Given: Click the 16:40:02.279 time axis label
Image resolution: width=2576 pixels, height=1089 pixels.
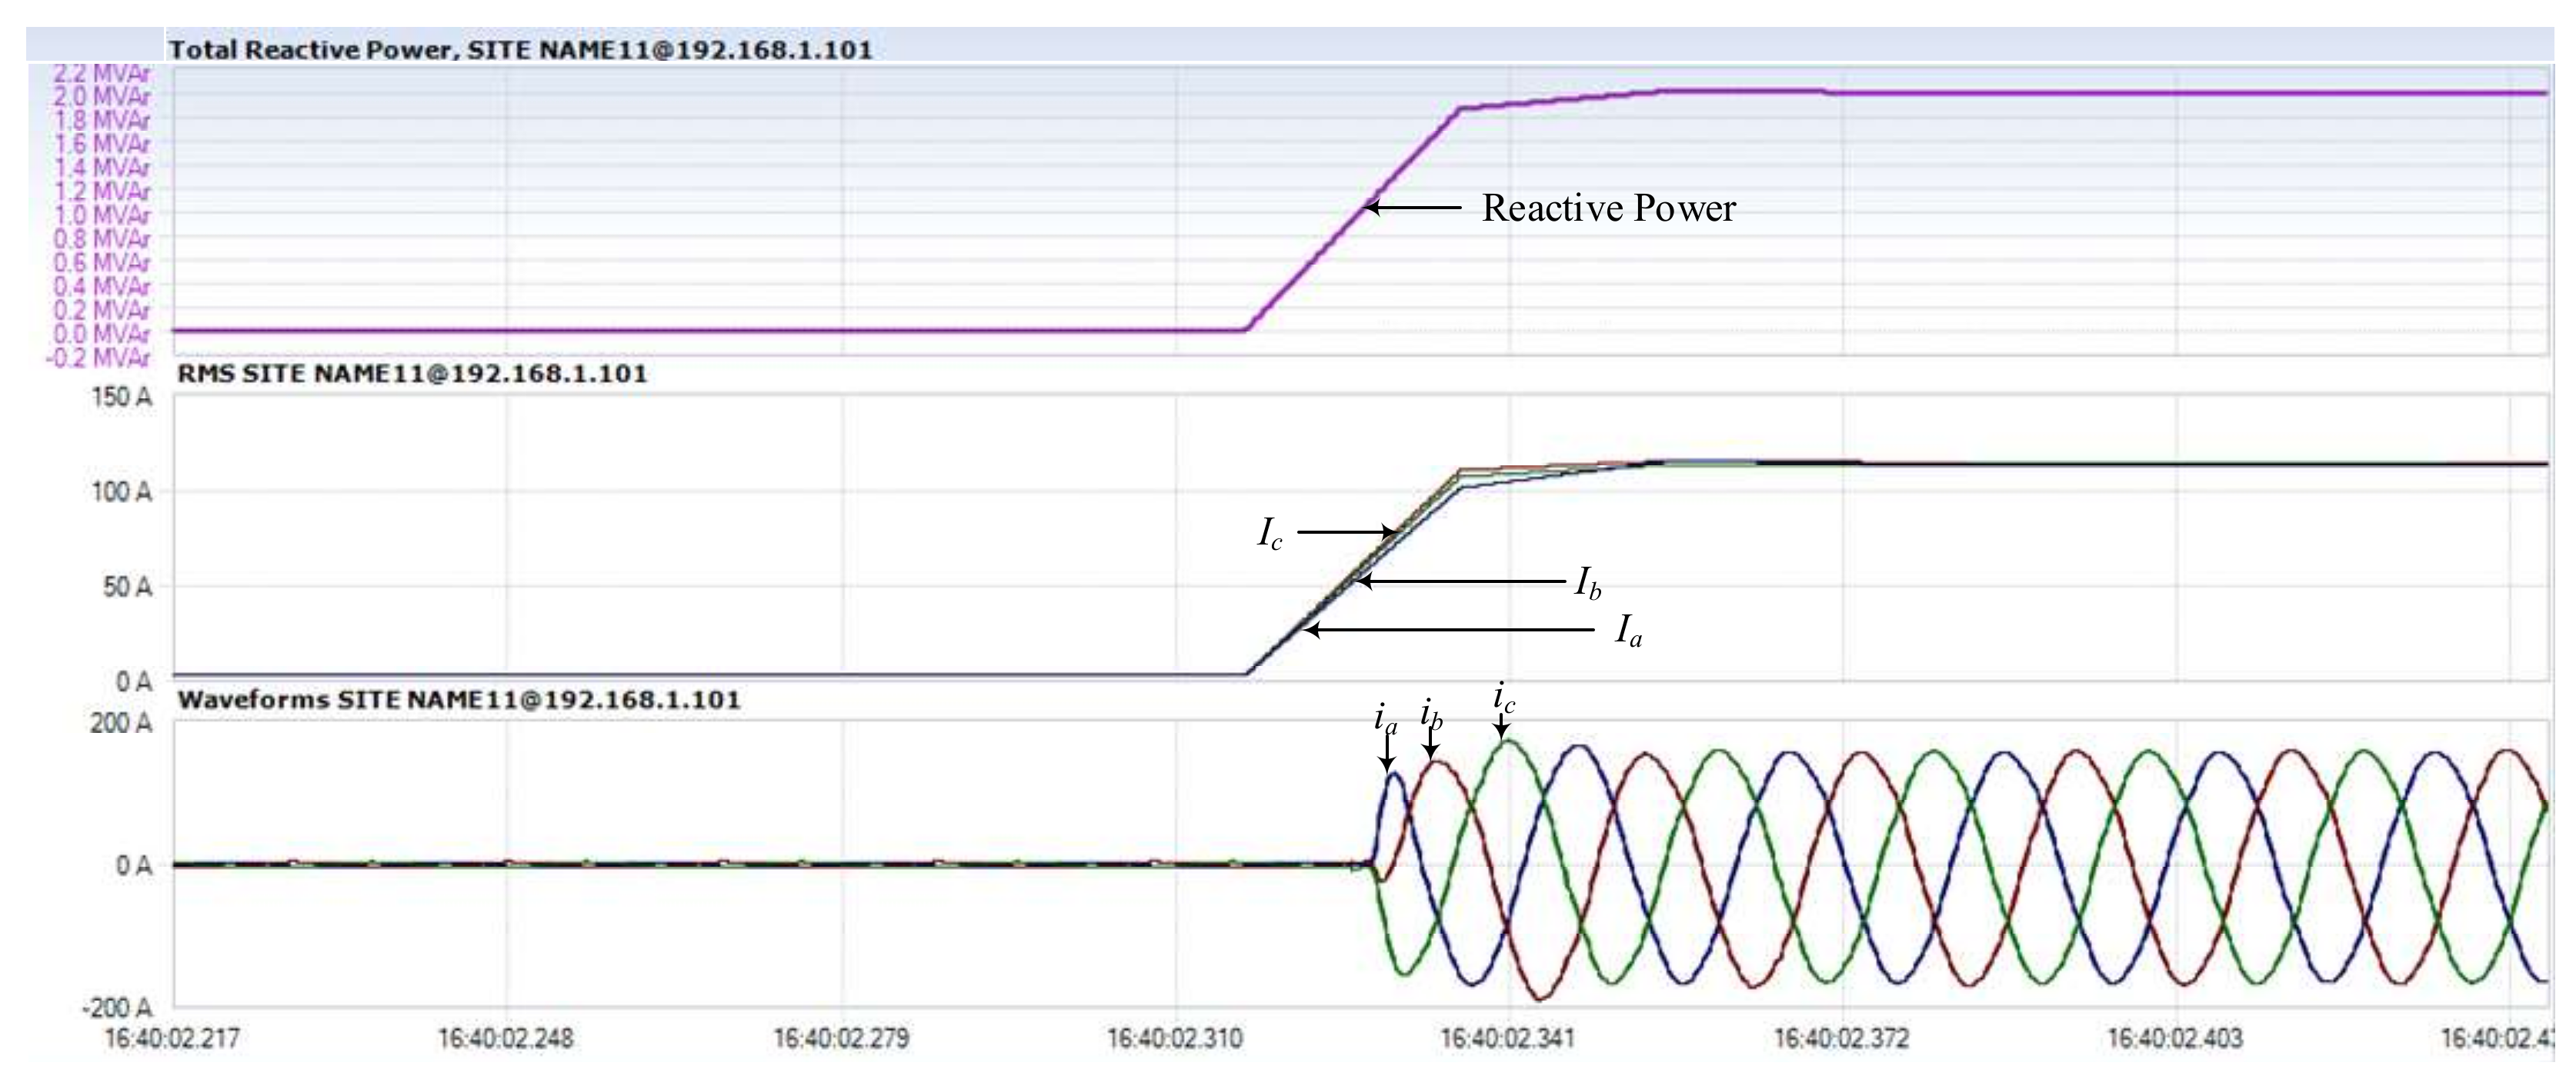Looking at the screenshot, I should pyautogui.click(x=841, y=1039).
